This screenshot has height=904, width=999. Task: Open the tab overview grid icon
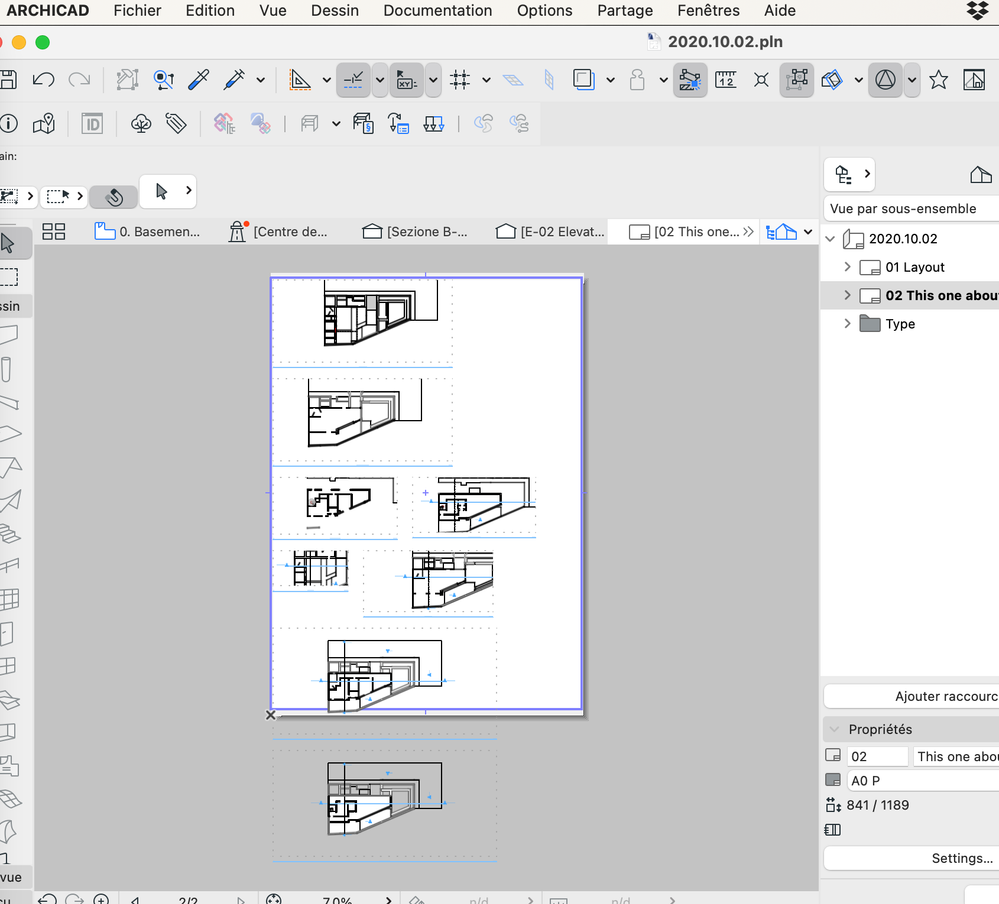click(x=54, y=232)
